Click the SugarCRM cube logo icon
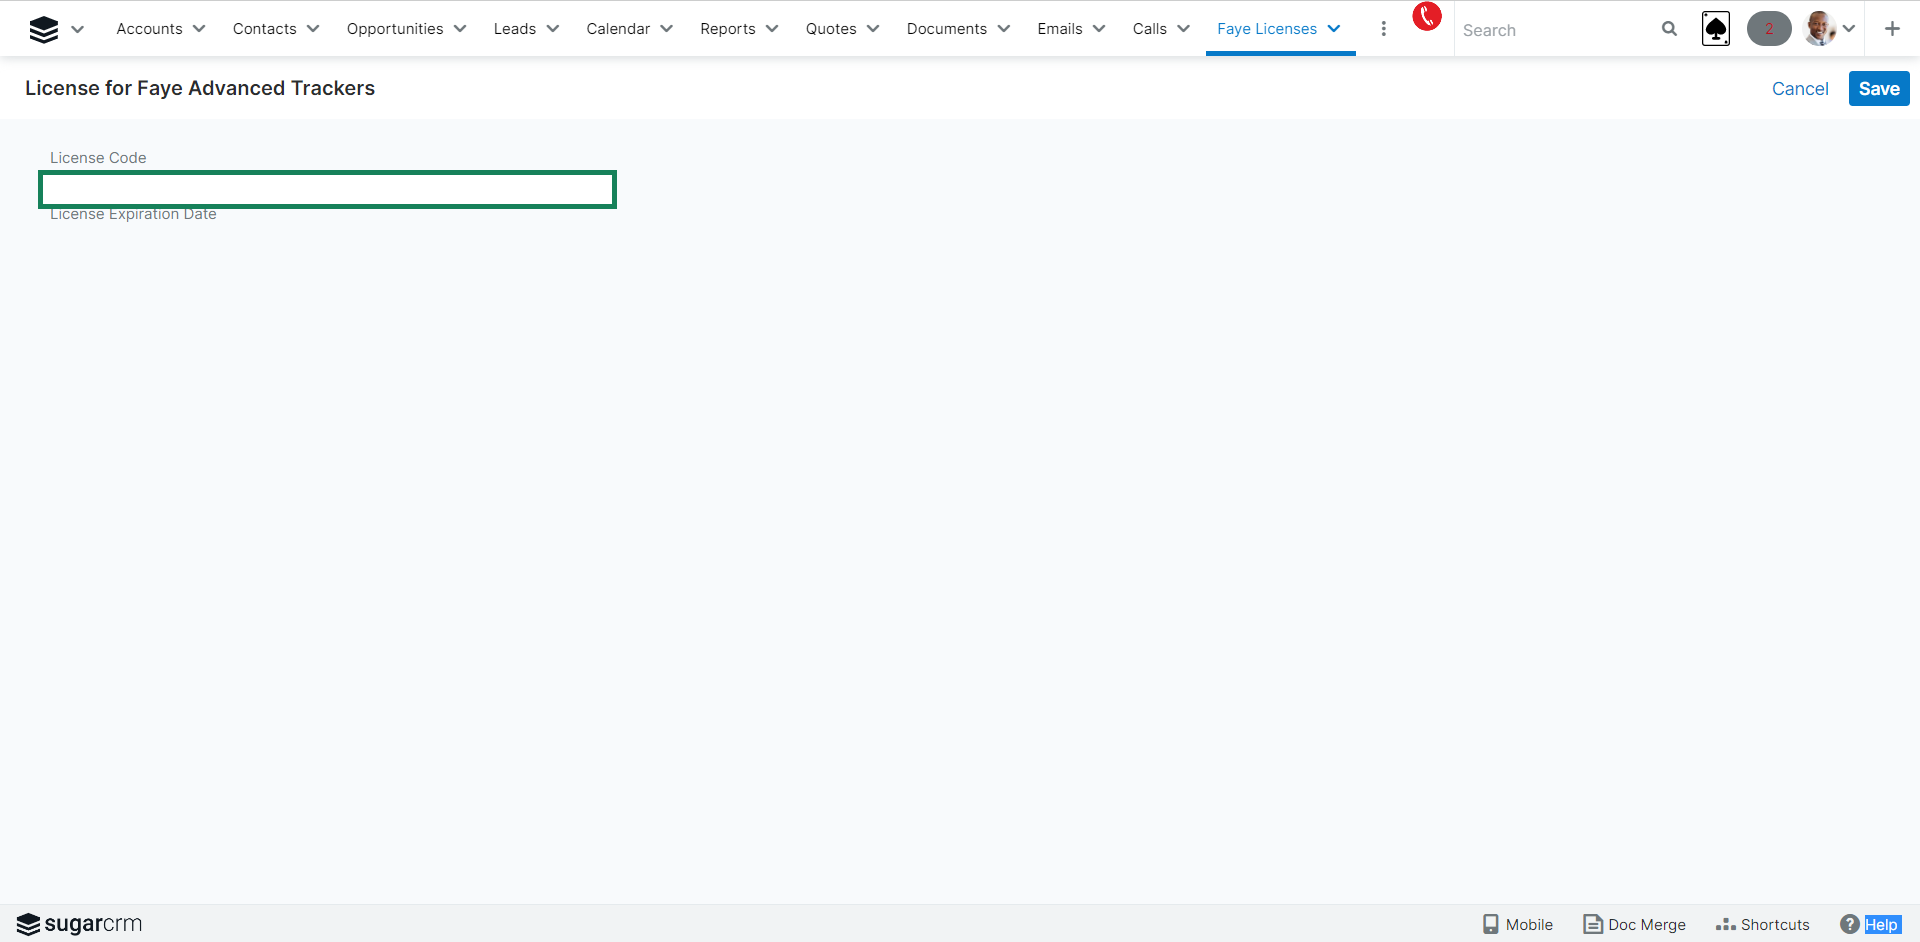The height and width of the screenshot is (942, 1920). pos(43,30)
